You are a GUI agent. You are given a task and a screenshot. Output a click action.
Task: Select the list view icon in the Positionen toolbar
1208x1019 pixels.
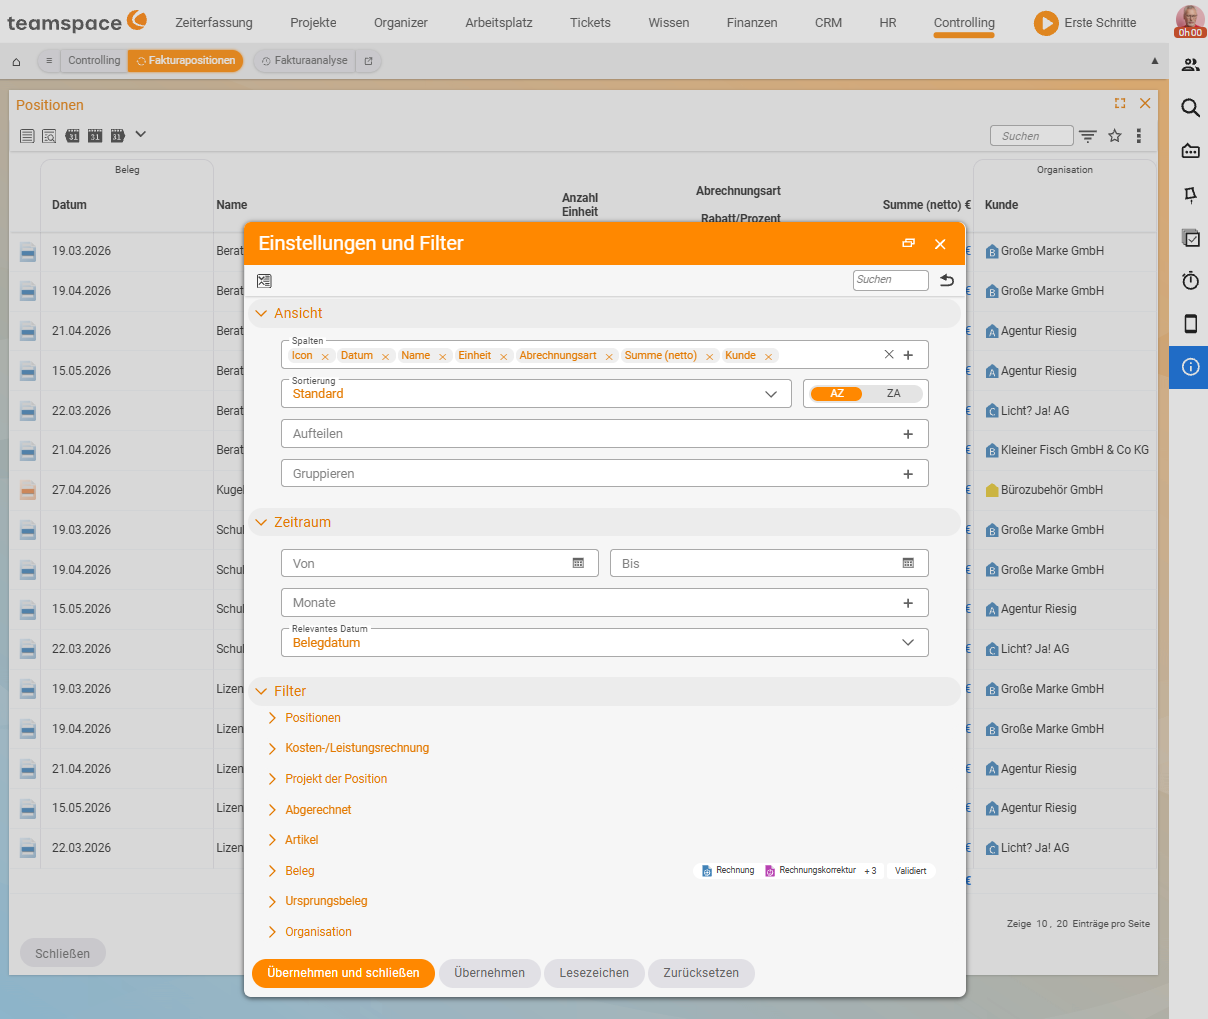pyautogui.click(x=27, y=136)
